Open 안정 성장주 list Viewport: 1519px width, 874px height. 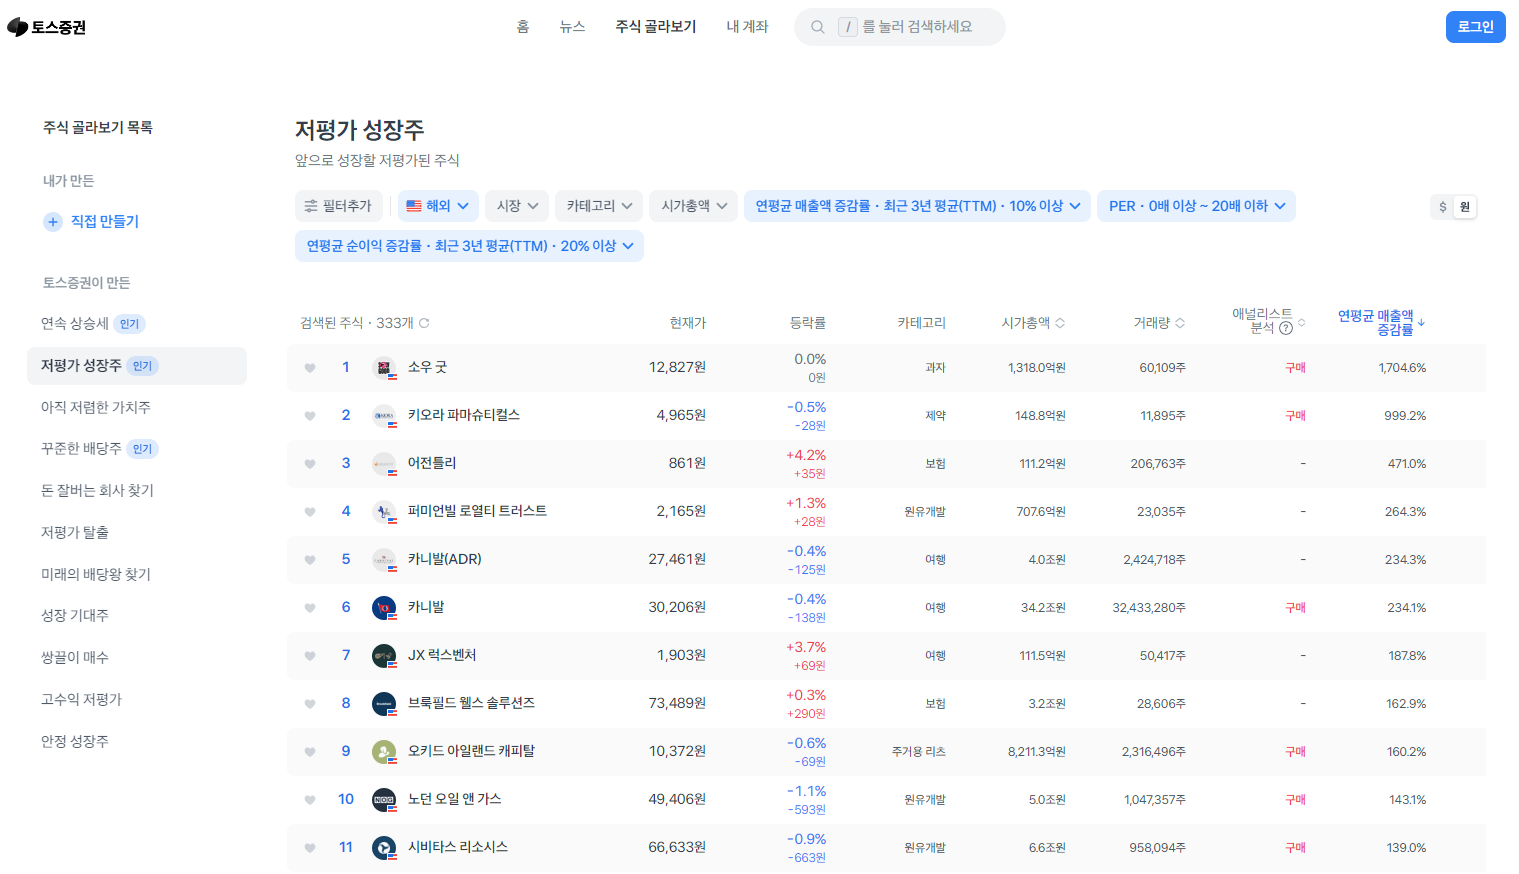coord(137,742)
